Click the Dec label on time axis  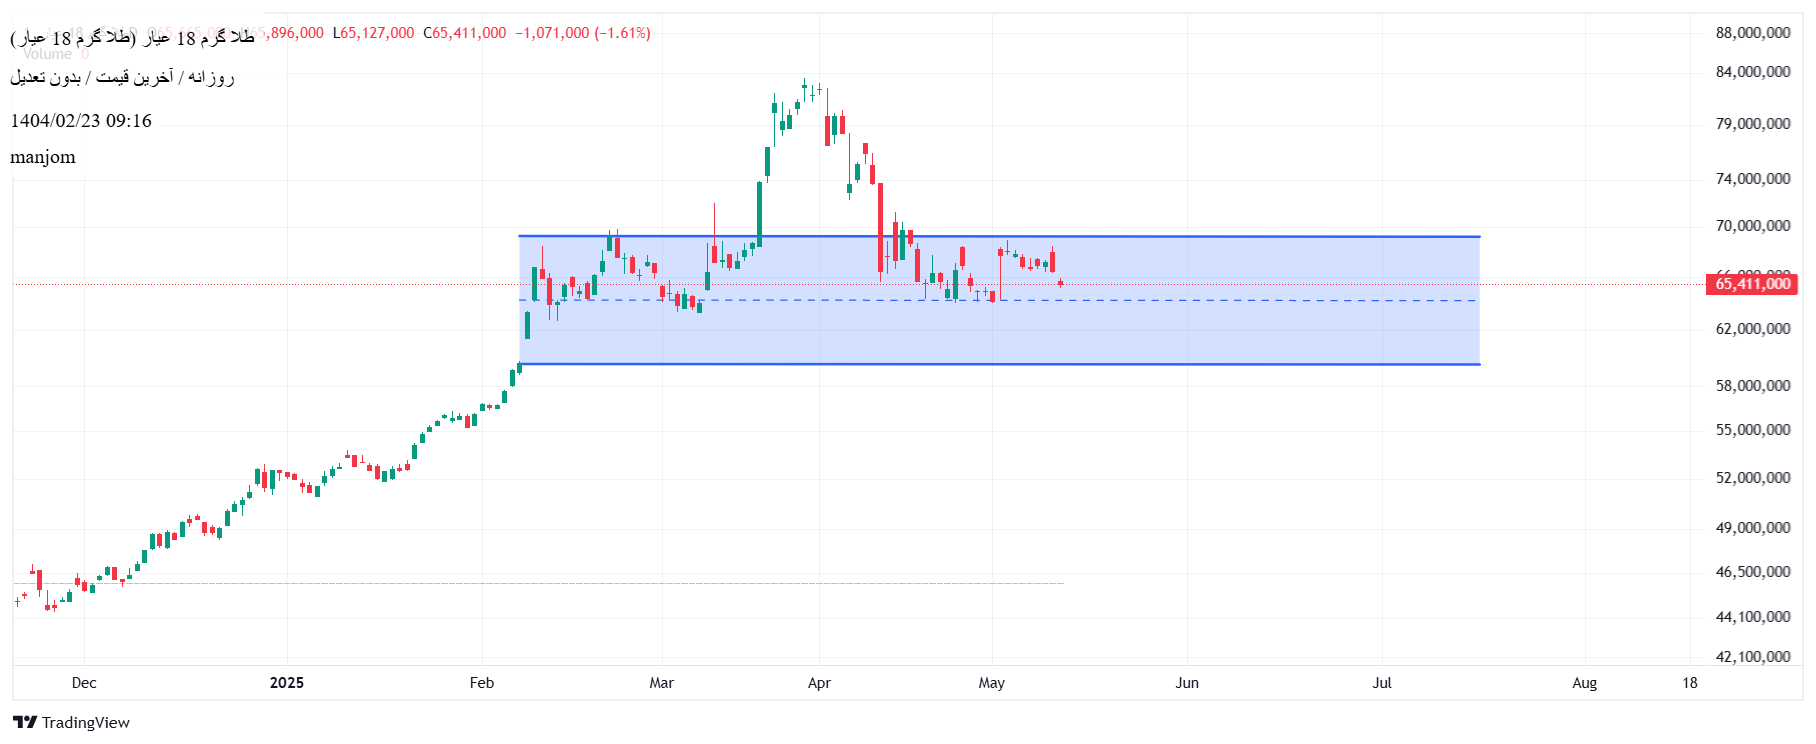point(84,683)
